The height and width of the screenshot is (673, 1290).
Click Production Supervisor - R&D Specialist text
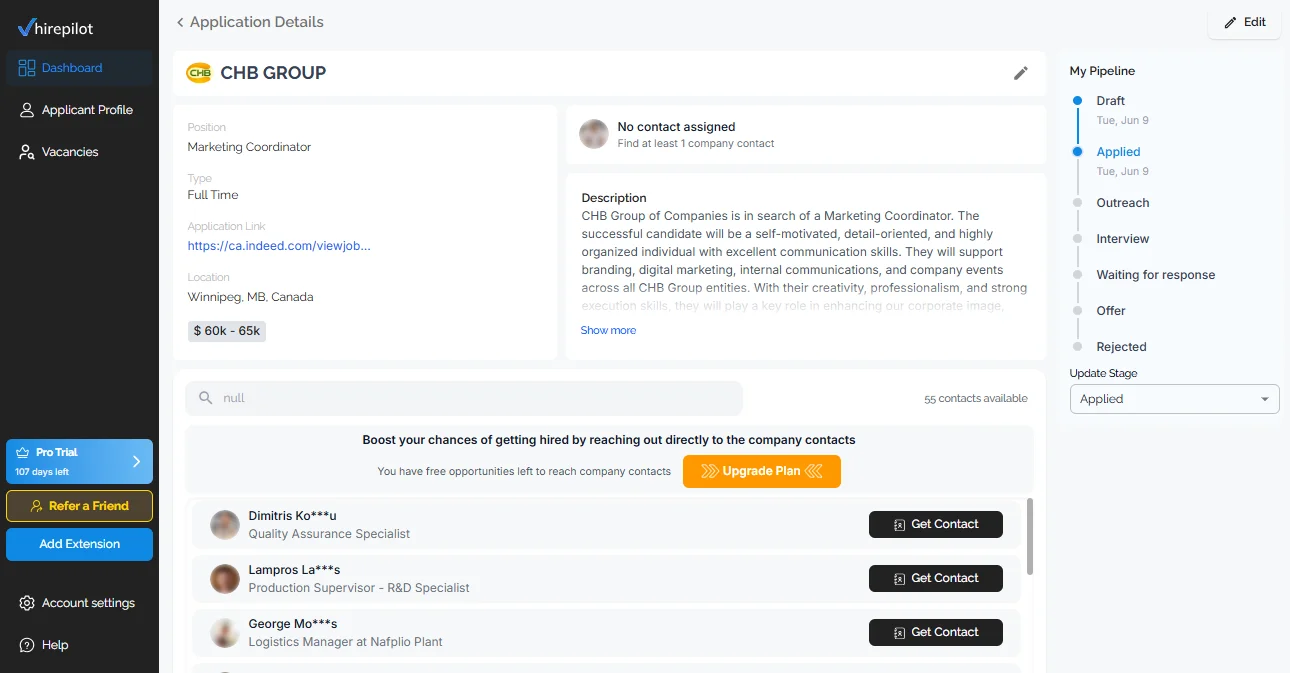click(x=359, y=588)
